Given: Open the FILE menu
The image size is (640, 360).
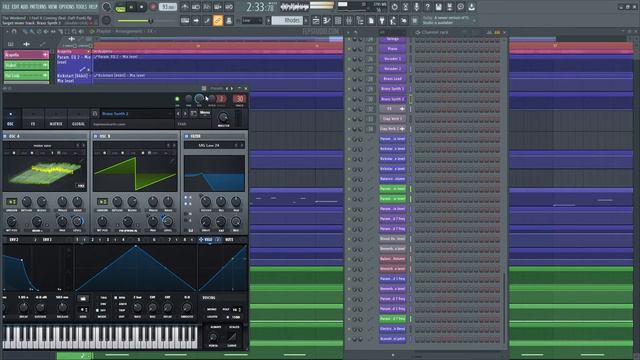Looking at the screenshot, I should [6, 7].
